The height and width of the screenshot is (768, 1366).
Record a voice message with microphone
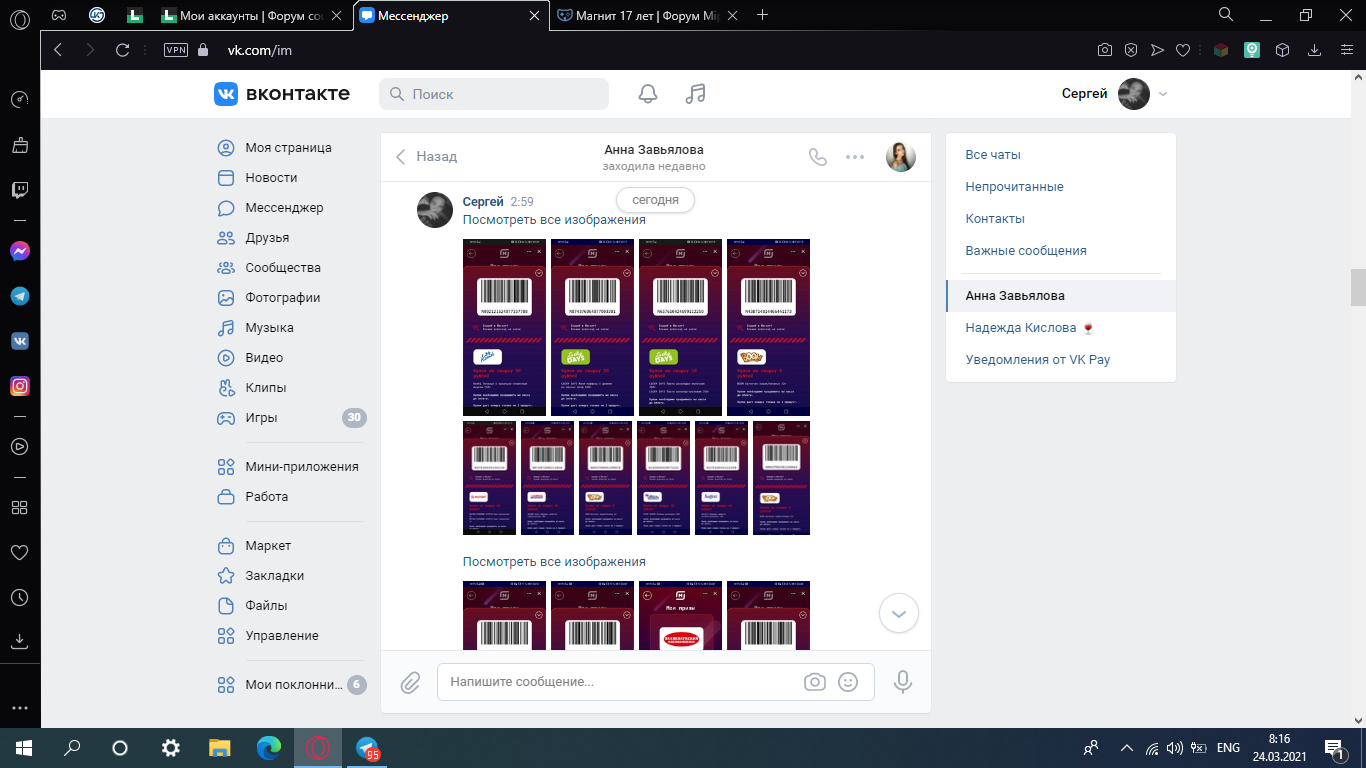click(902, 682)
